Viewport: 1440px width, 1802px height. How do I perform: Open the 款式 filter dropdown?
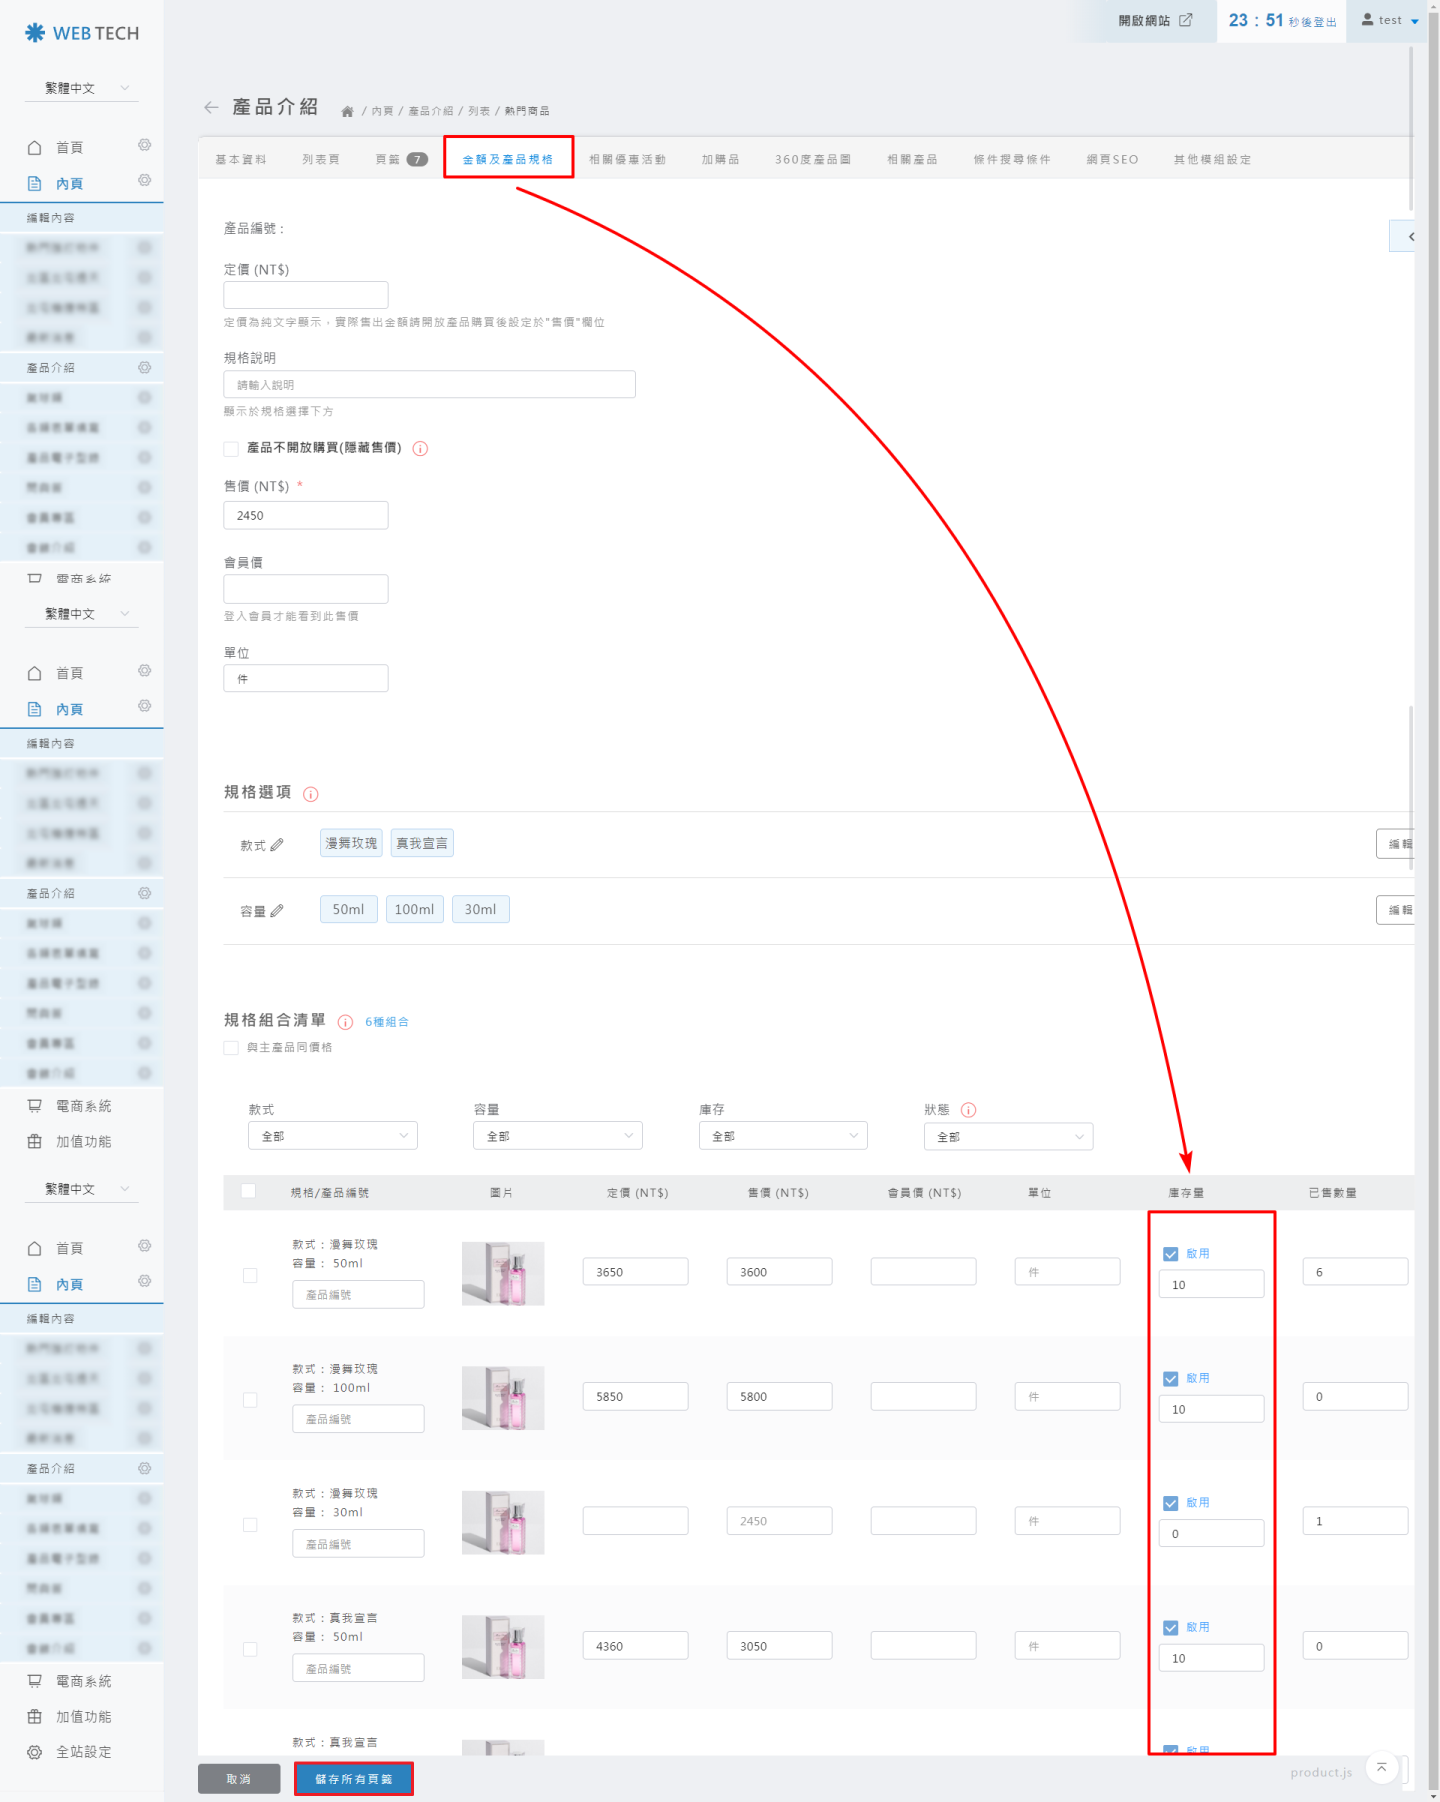pyautogui.click(x=332, y=1136)
